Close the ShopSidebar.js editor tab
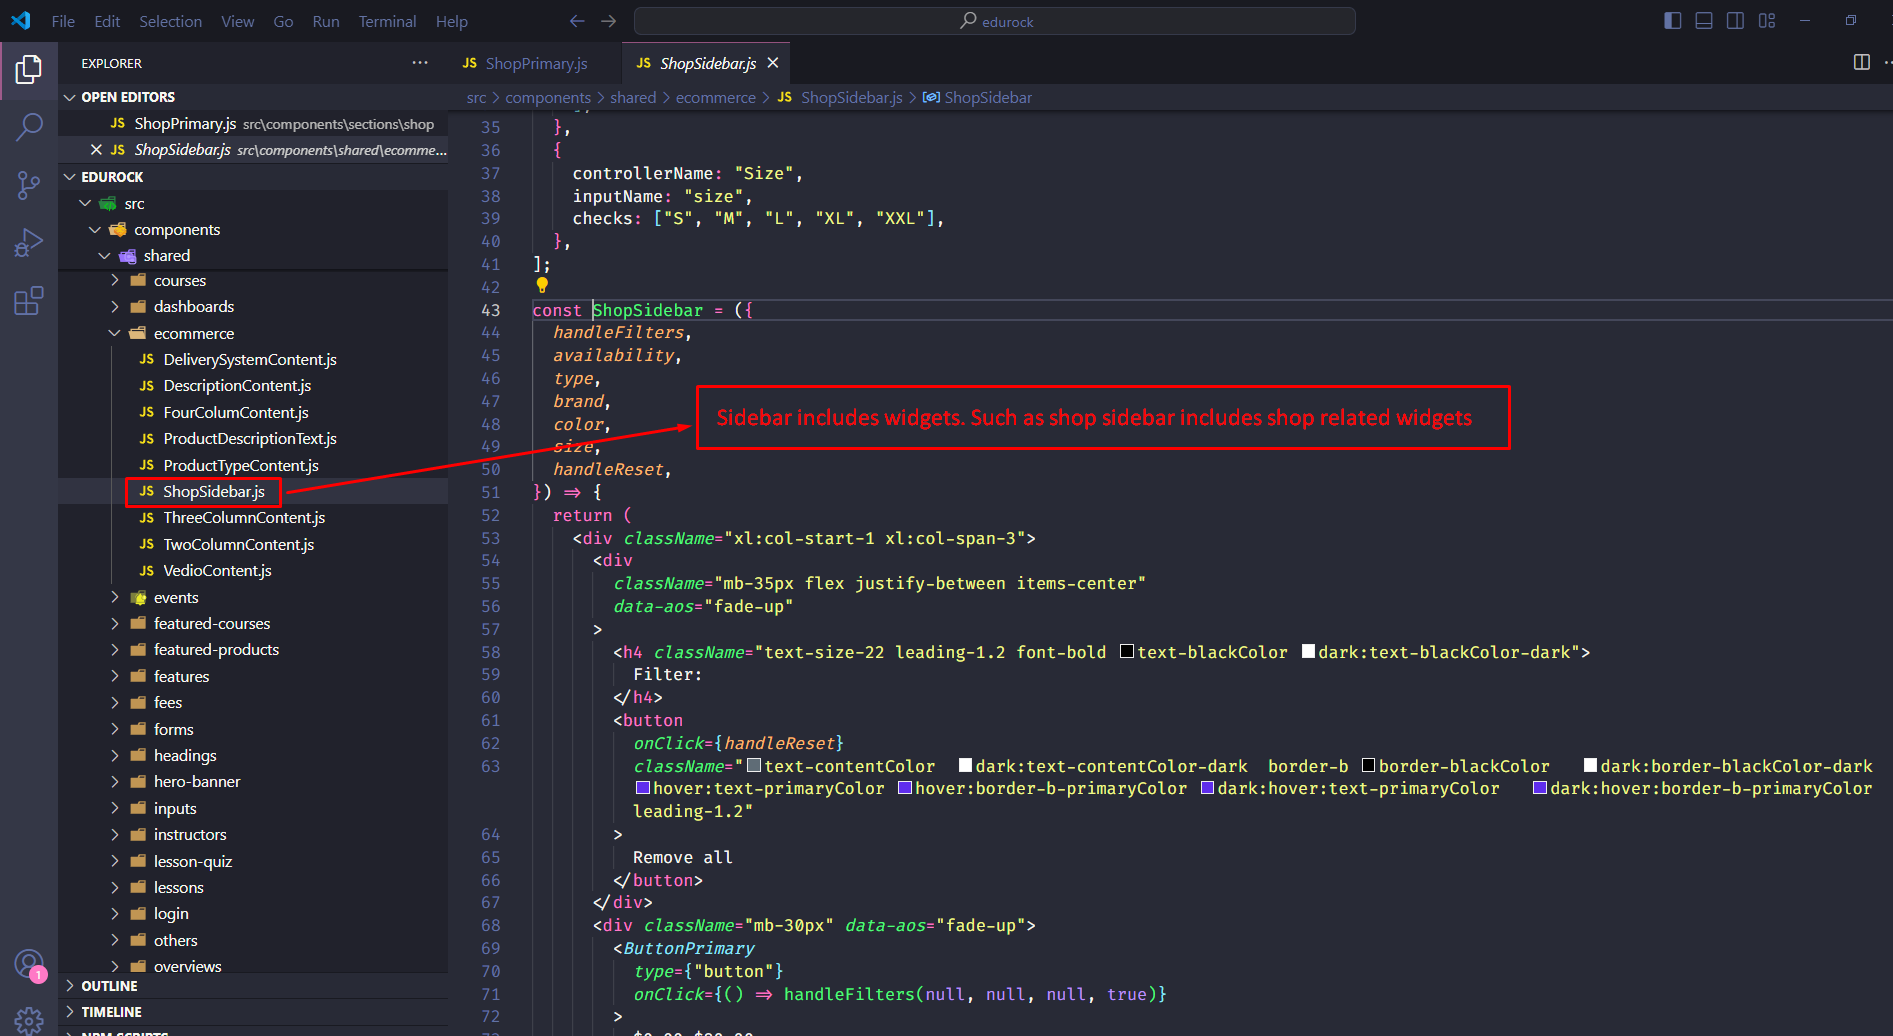The width and height of the screenshot is (1893, 1036). [x=773, y=63]
